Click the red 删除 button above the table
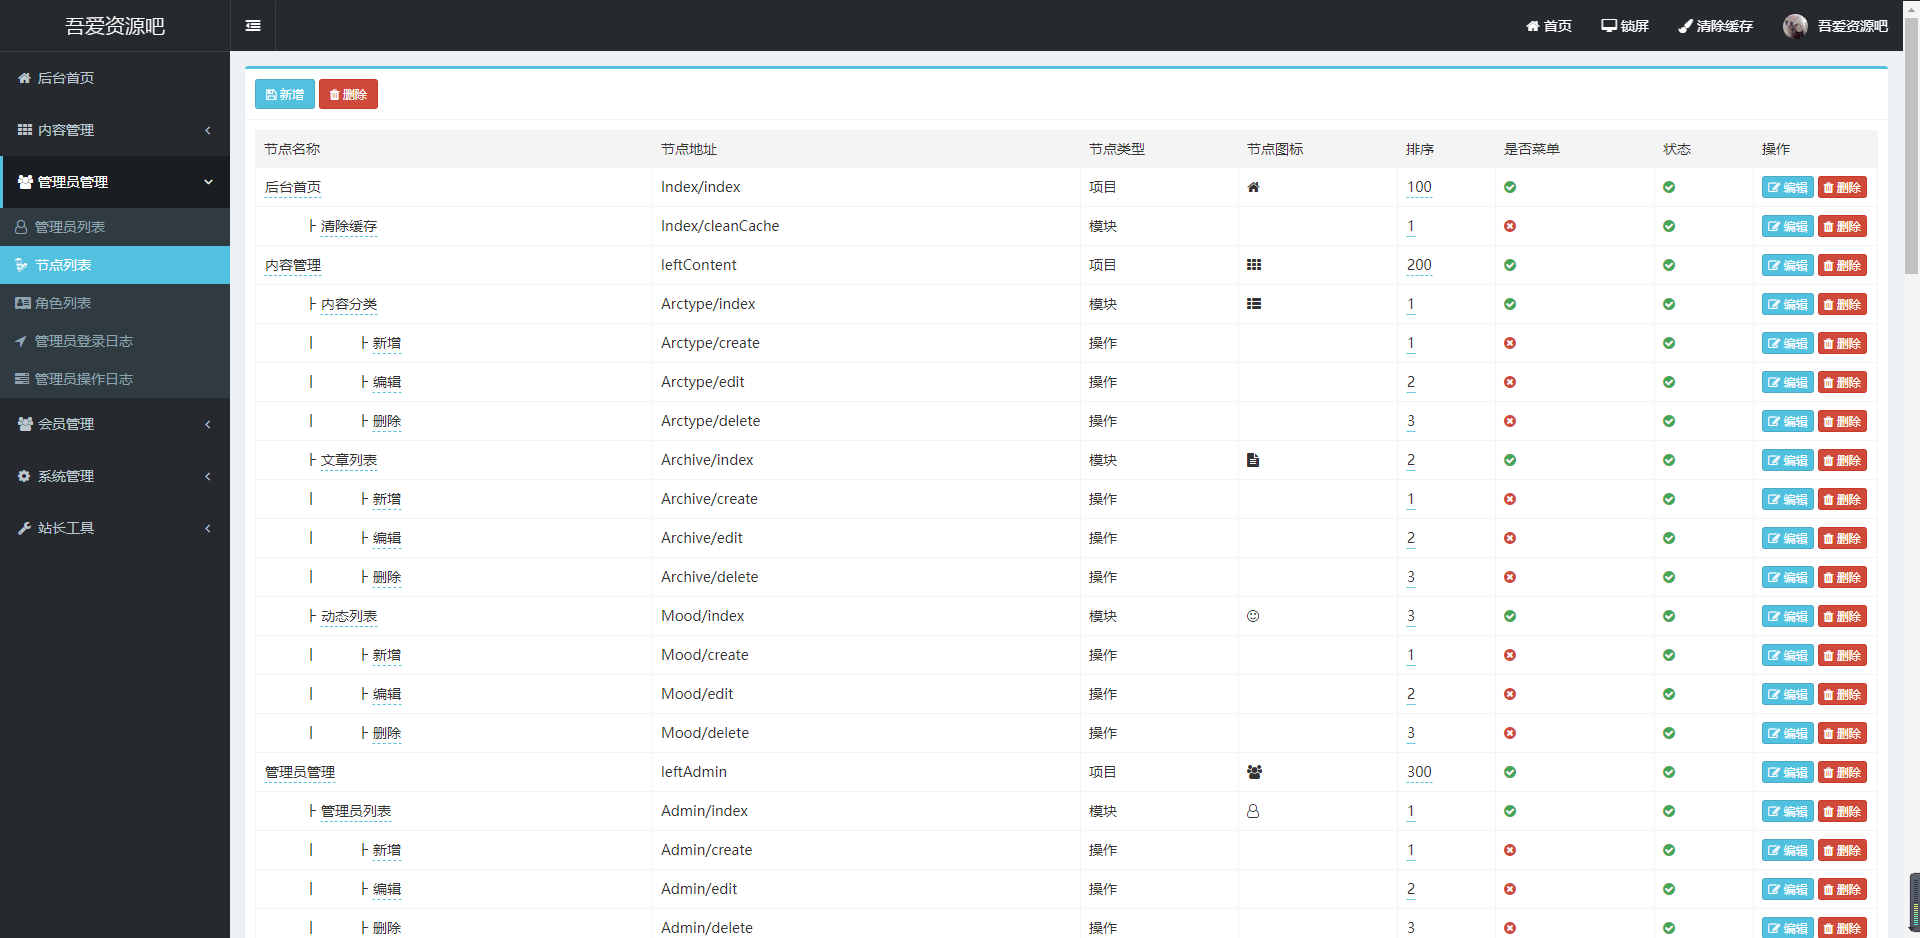1920x938 pixels. [348, 94]
